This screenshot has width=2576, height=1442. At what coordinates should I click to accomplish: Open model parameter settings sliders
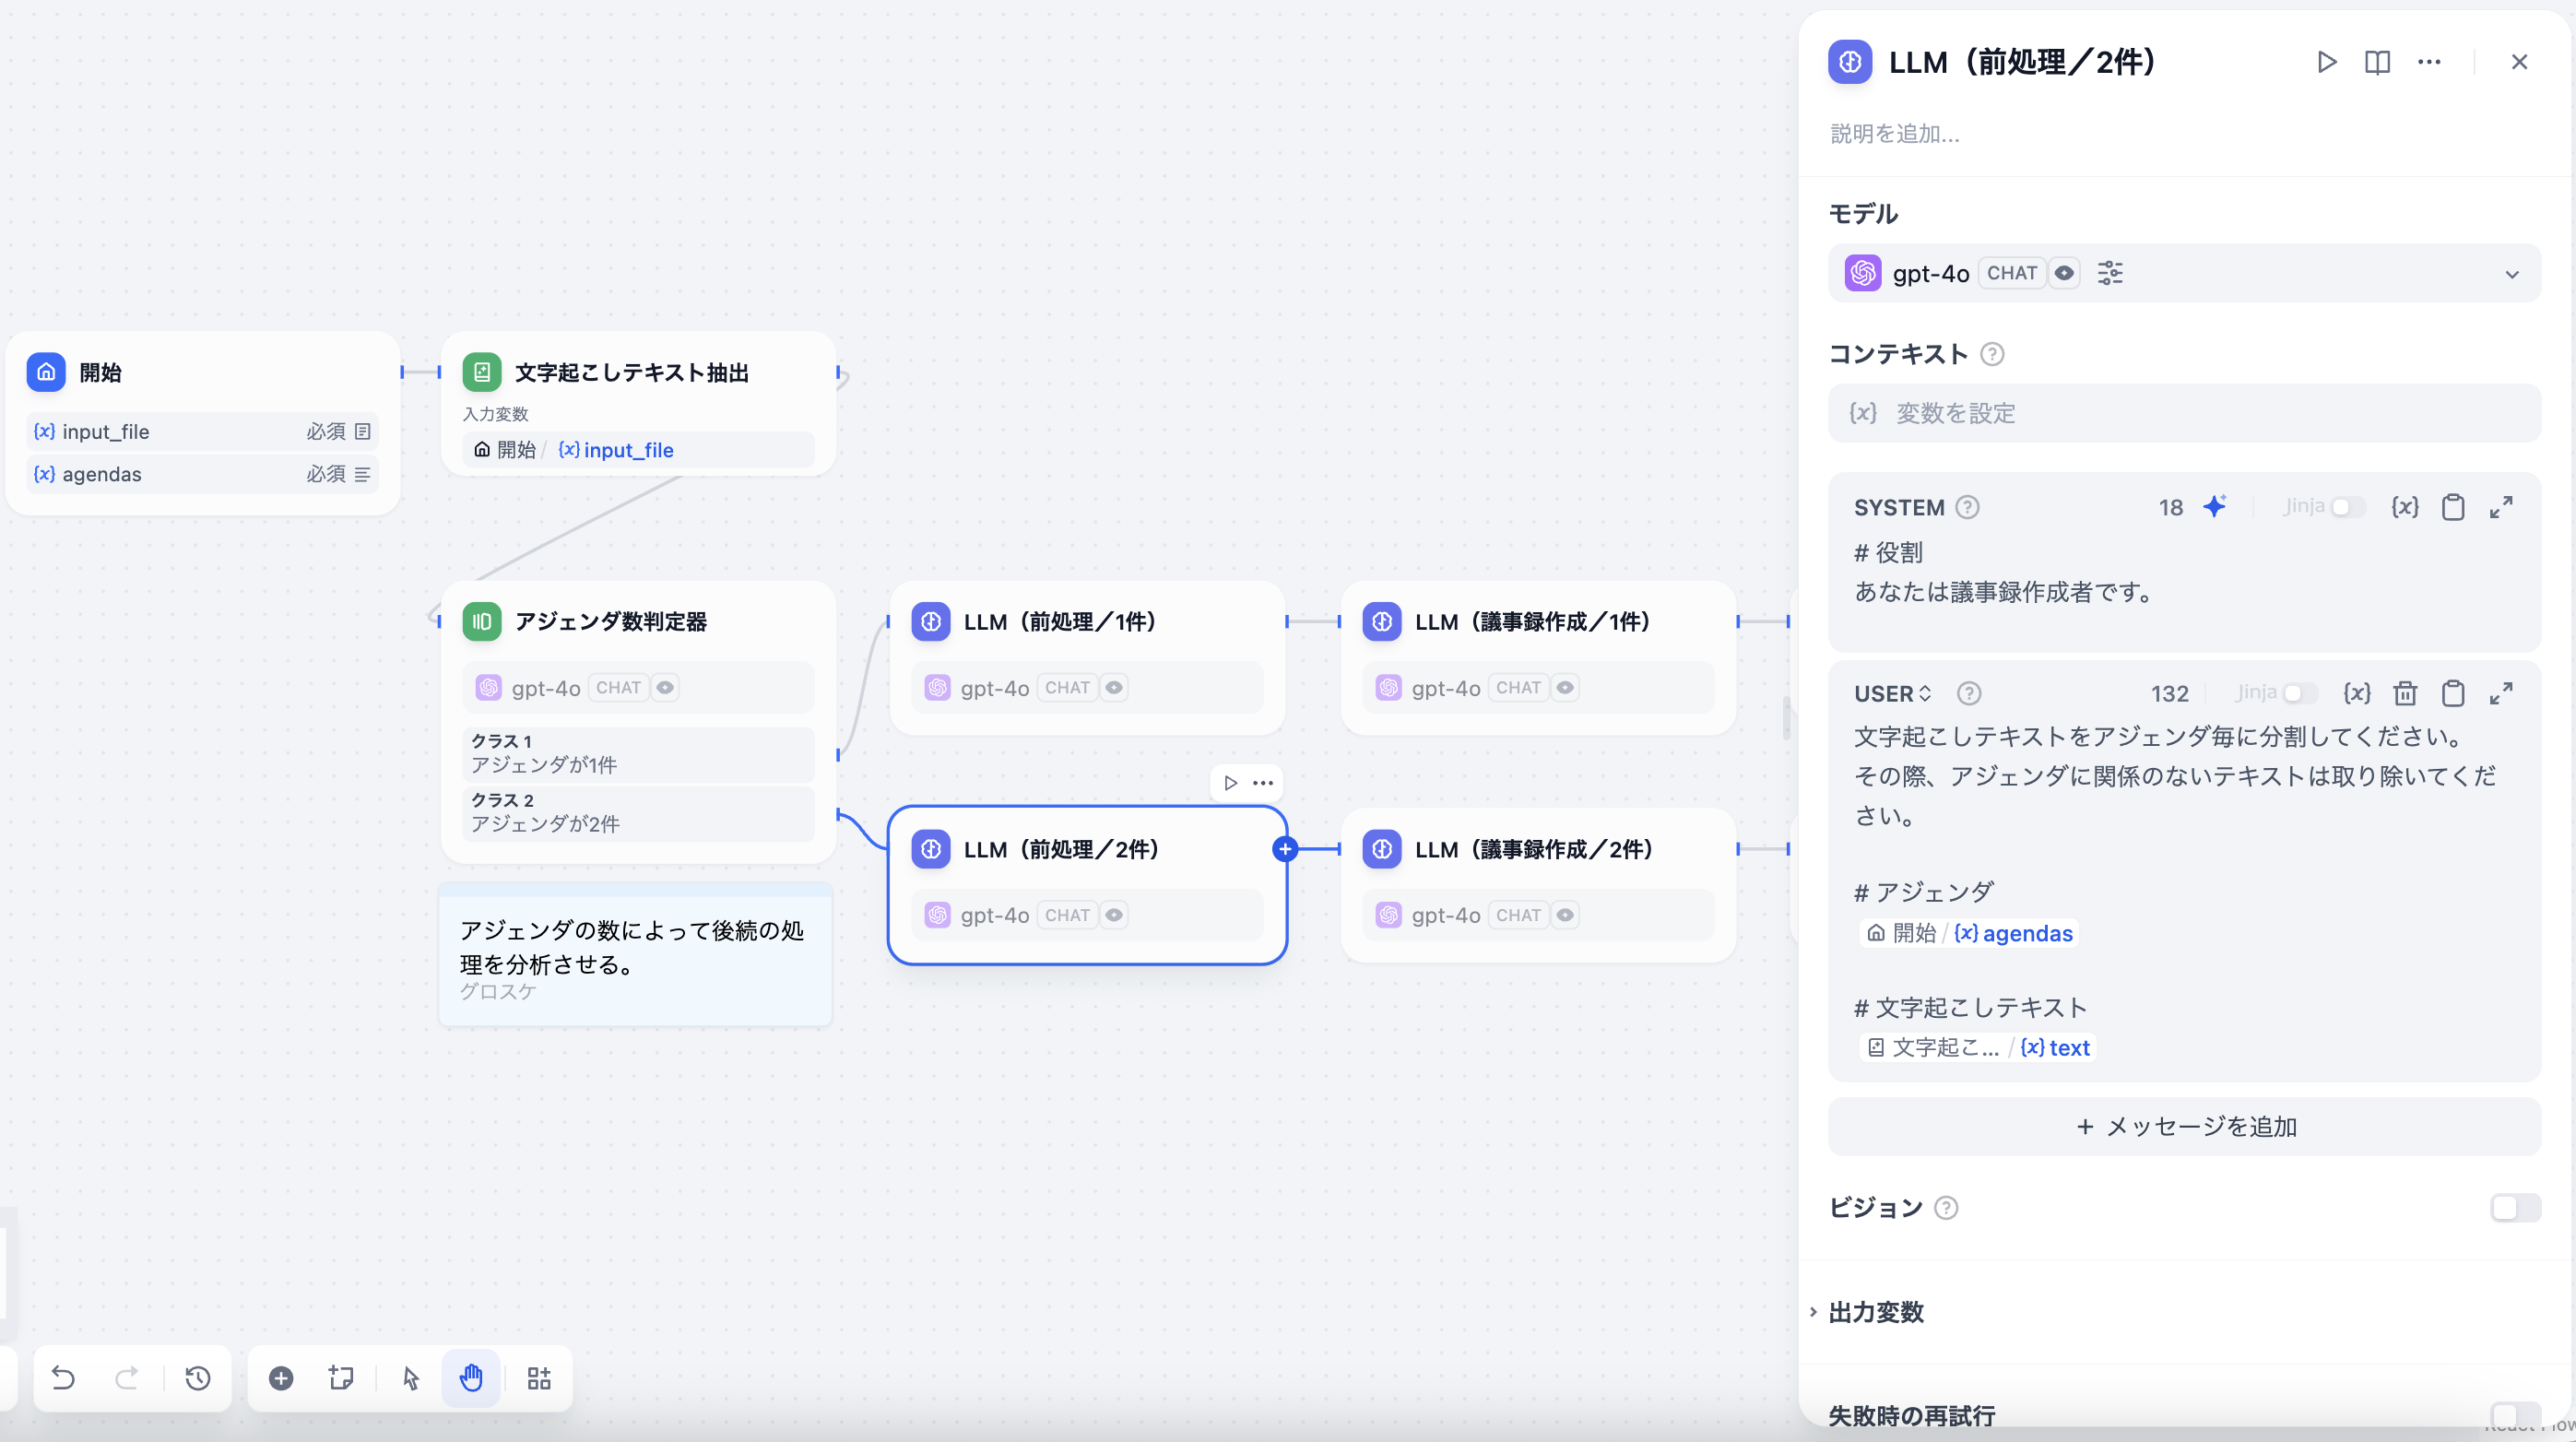pyautogui.click(x=2110, y=273)
